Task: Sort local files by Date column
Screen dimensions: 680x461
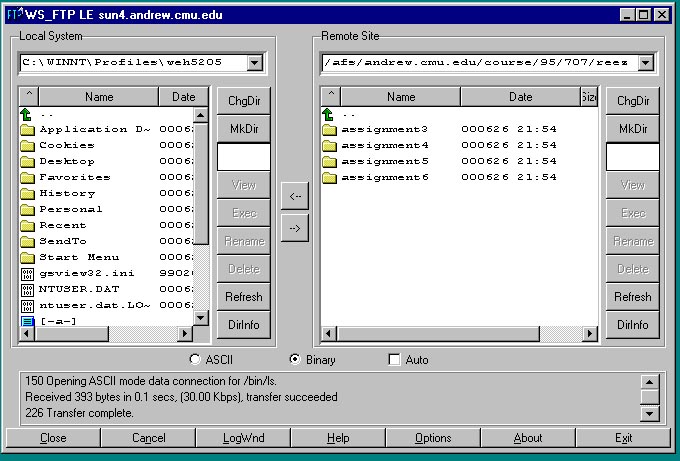Action: (x=183, y=96)
